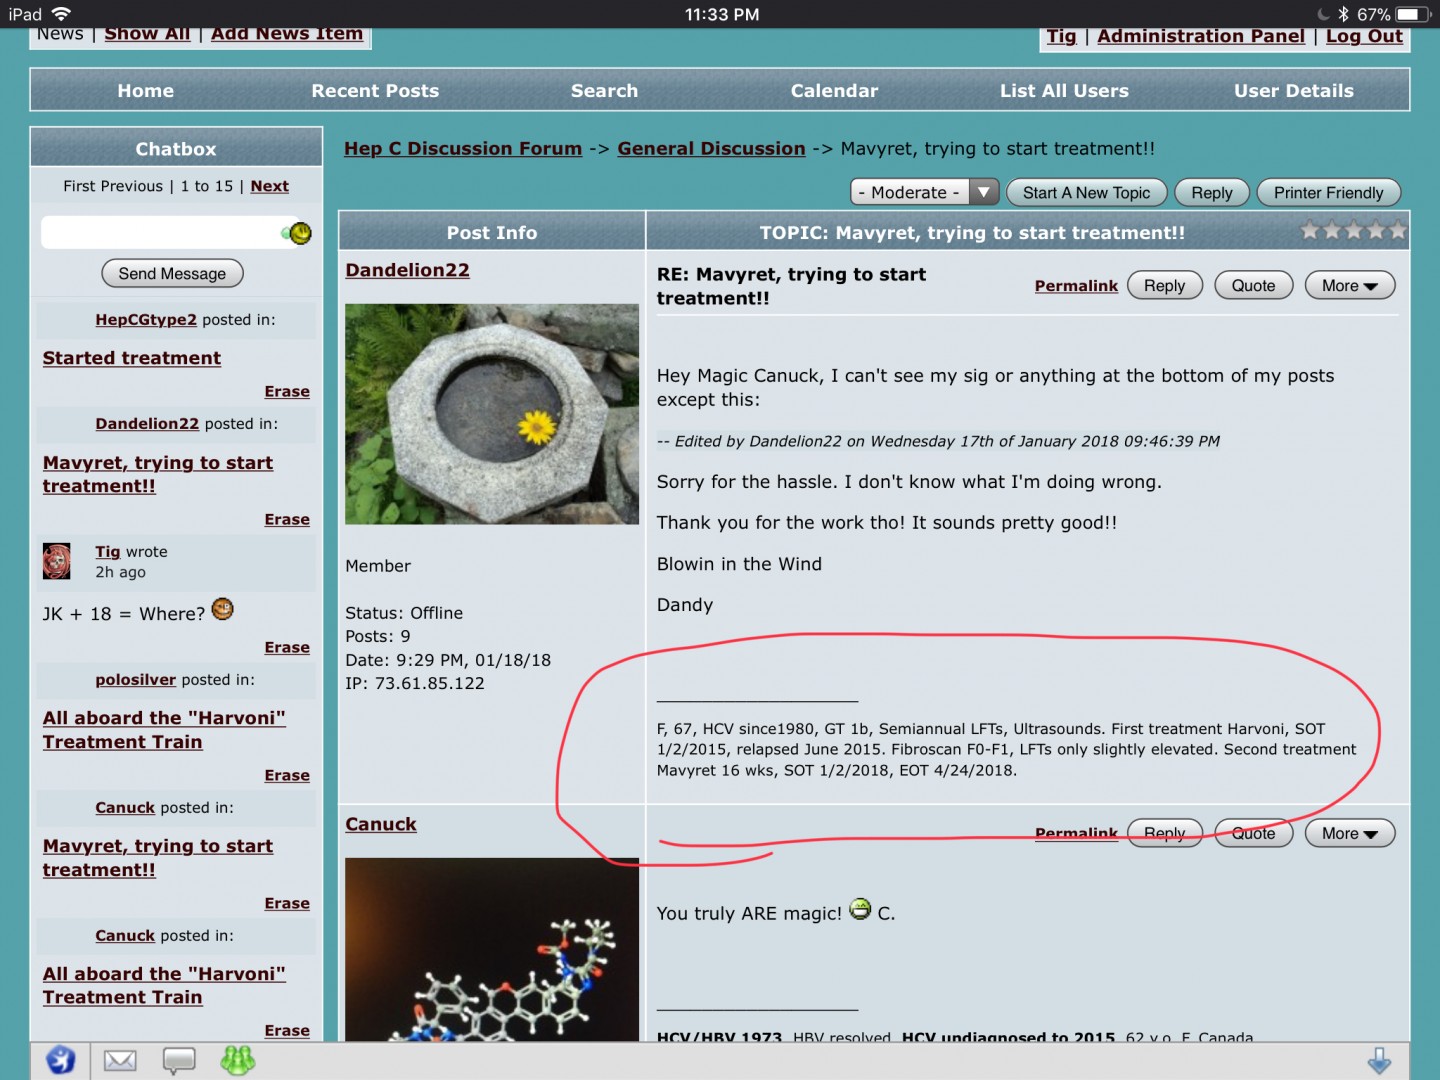Open Dandelion22's avatar image
The width and height of the screenshot is (1440, 1080).
click(x=492, y=414)
